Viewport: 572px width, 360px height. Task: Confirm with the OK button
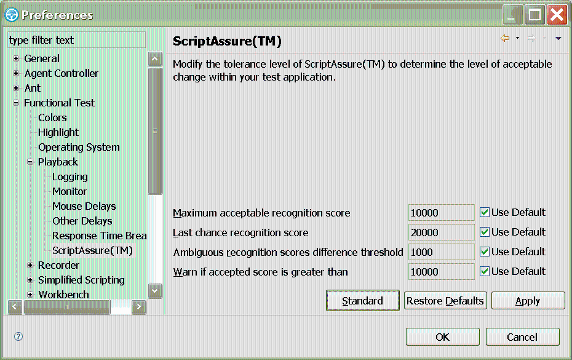click(442, 337)
